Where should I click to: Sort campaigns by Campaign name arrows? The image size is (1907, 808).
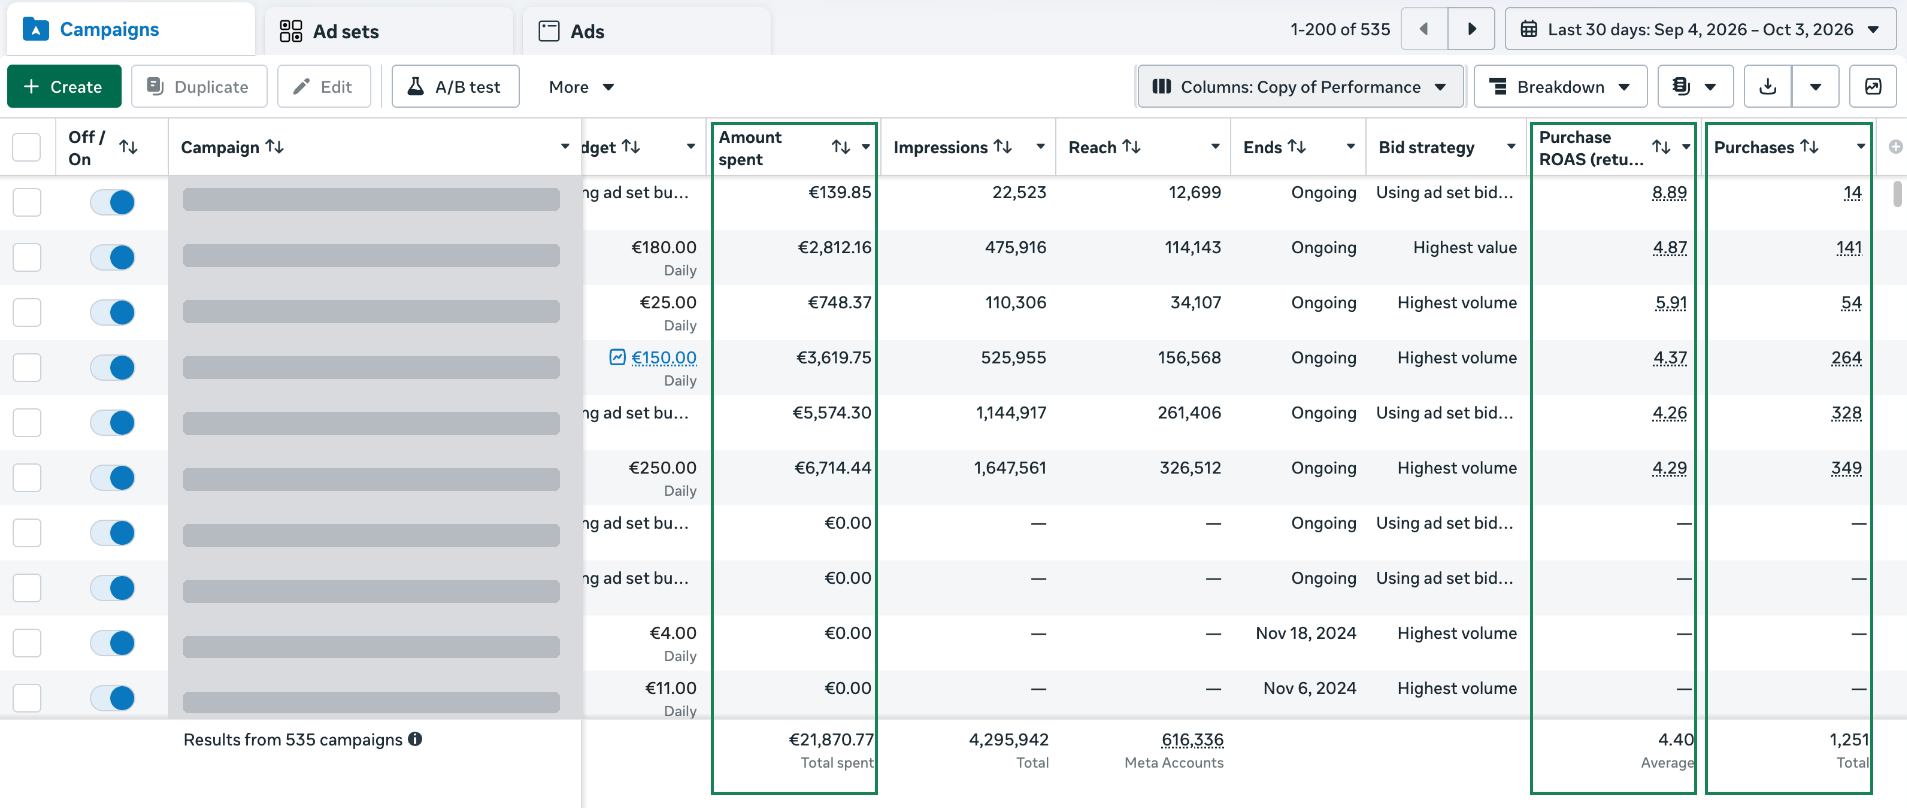click(274, 147)
